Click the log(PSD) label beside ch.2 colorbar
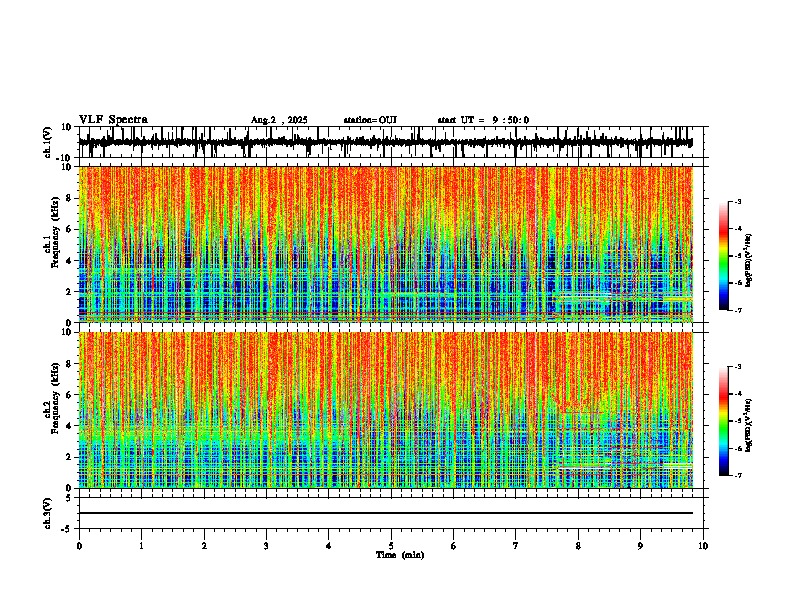The width and height of the screenshot is (792, 612). tap(748, 425)
